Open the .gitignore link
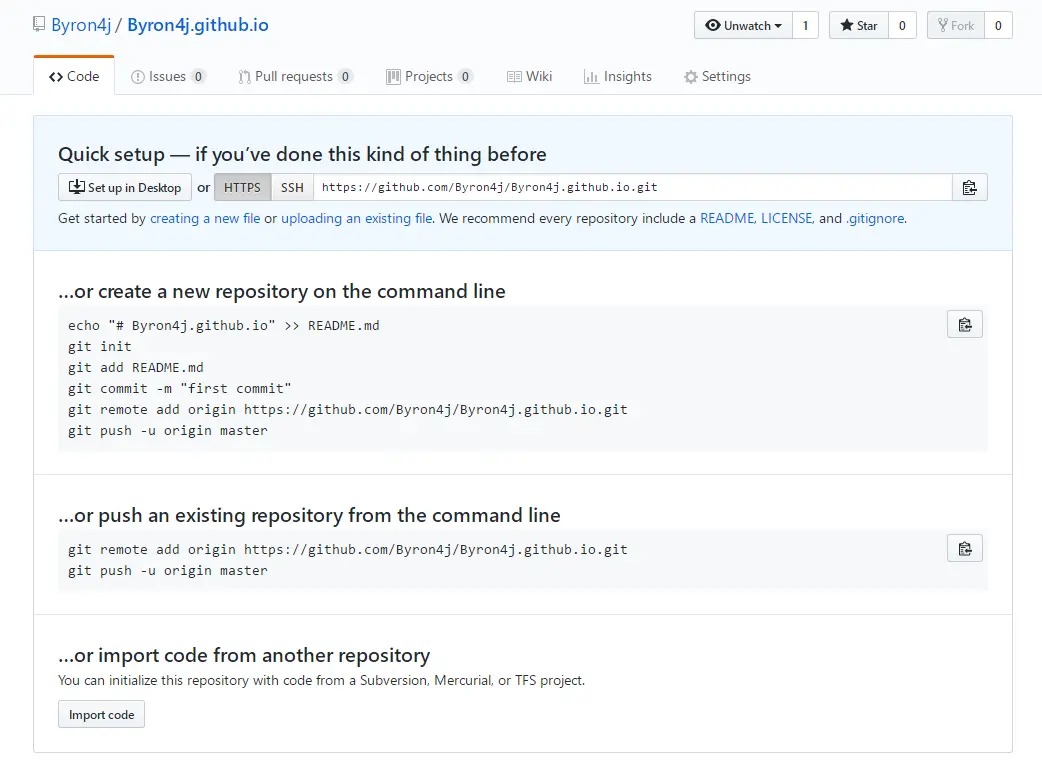 (x=876, y=218)
